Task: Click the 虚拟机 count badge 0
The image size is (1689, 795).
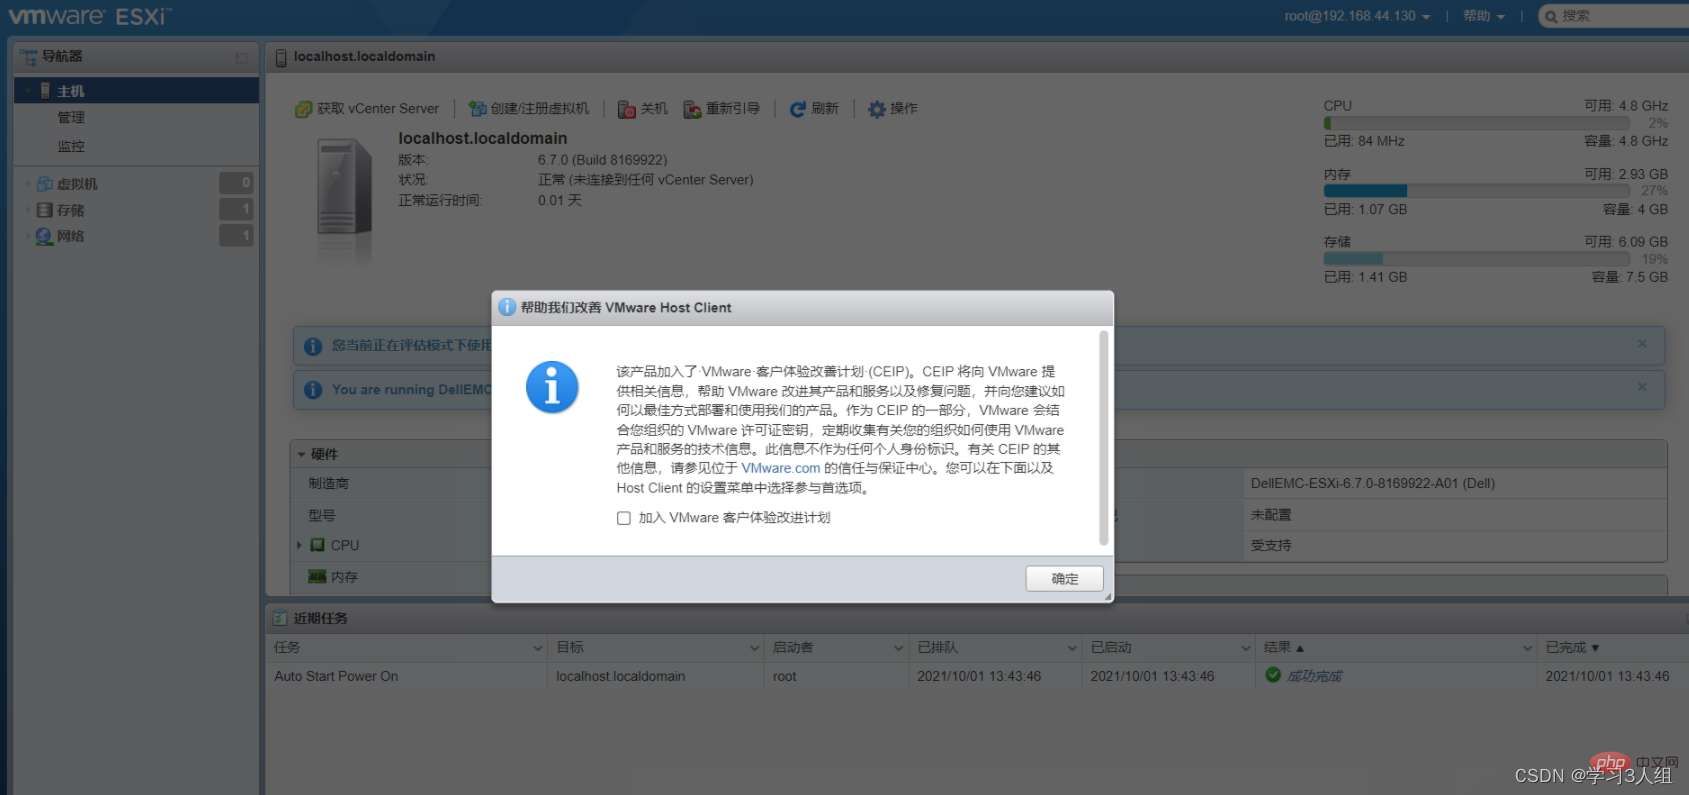Action: (236, 183)
